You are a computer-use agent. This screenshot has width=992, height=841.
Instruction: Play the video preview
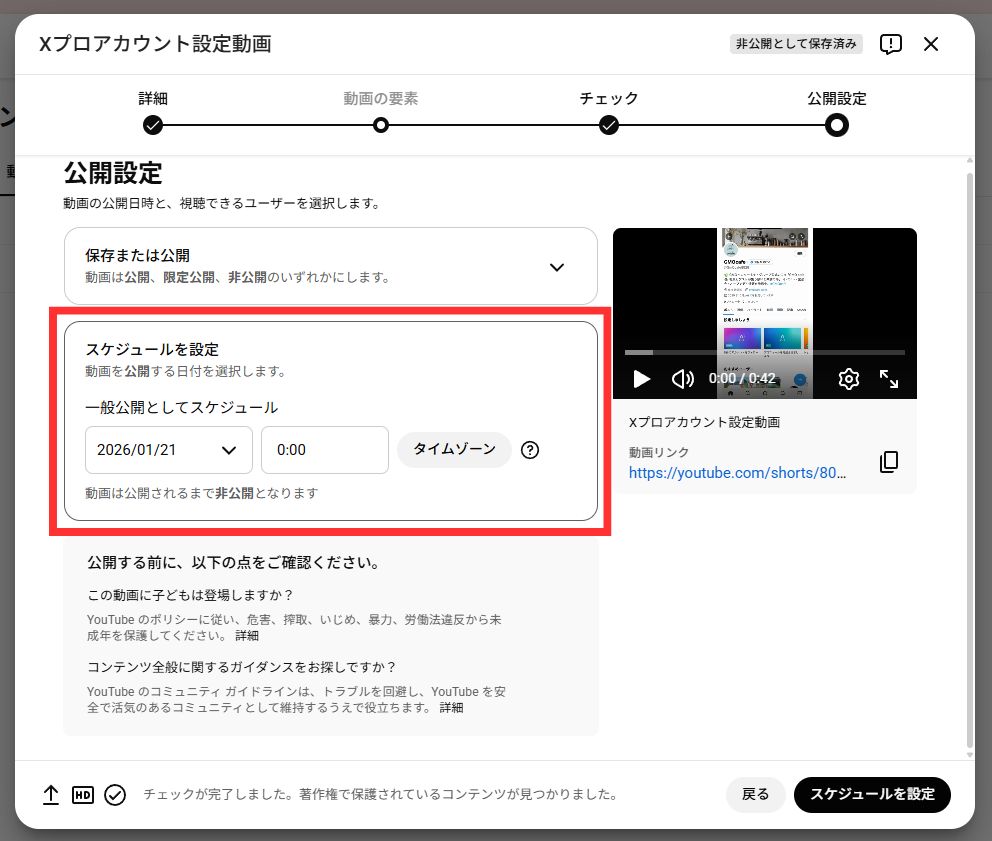pyautogui.click(x=642, y=379)
